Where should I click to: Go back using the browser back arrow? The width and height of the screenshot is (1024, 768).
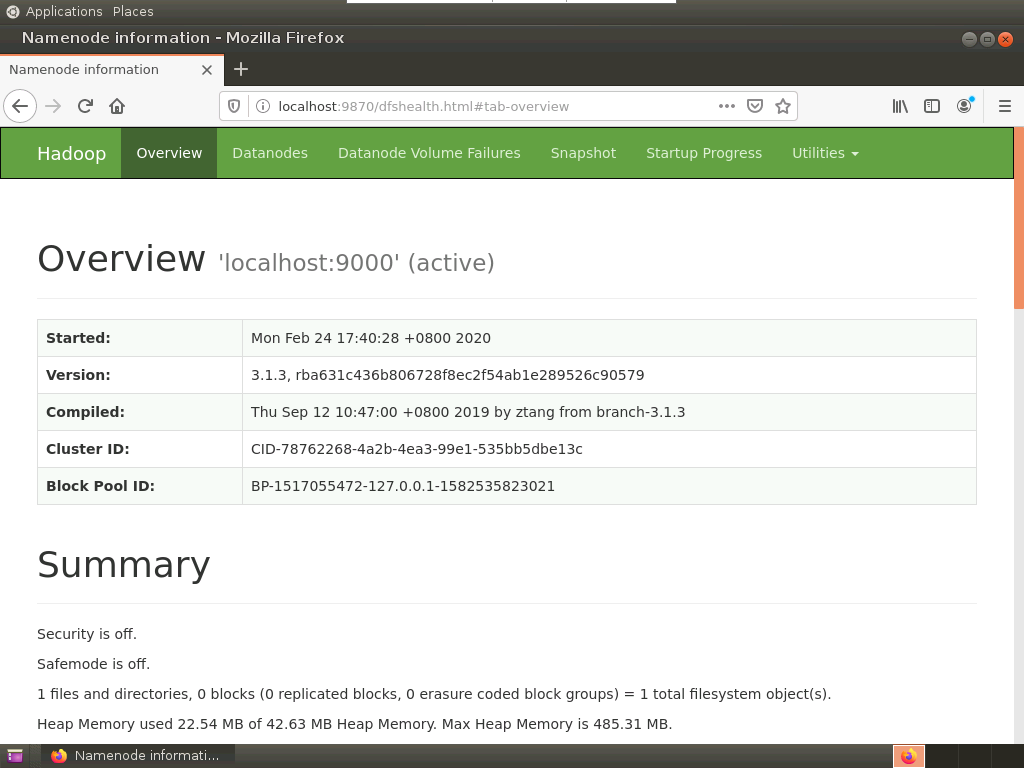[x=20, y=106]
